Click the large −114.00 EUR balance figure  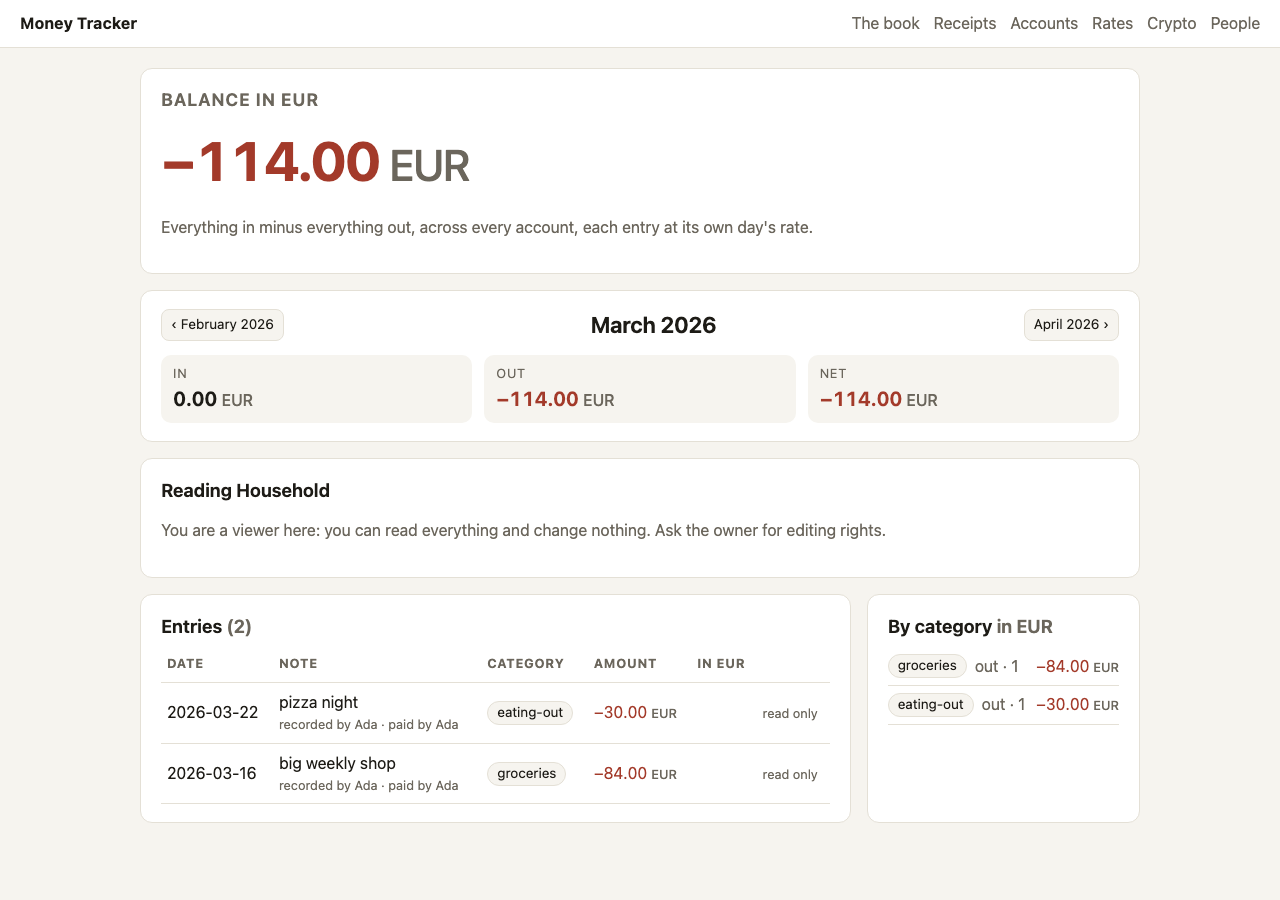click(x=315, y=163)
